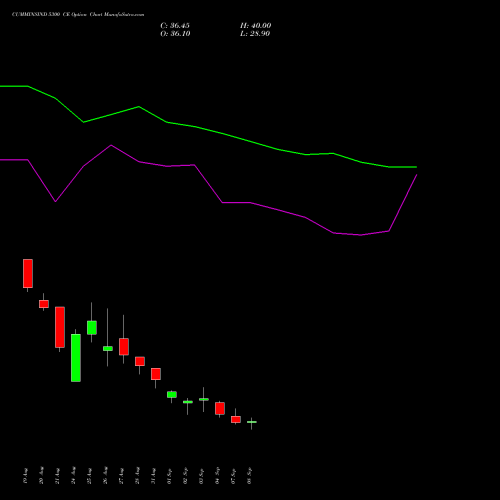Select the 28 Aug date label

tap(138, 476)
